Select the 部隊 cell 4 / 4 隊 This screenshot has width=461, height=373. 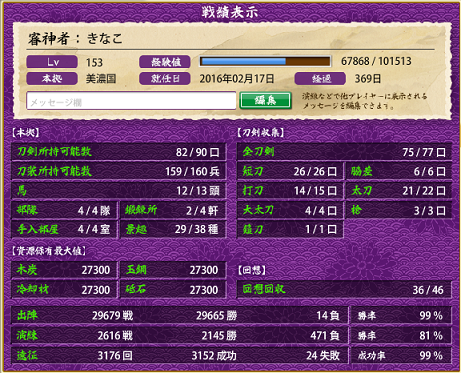[64, 210]
